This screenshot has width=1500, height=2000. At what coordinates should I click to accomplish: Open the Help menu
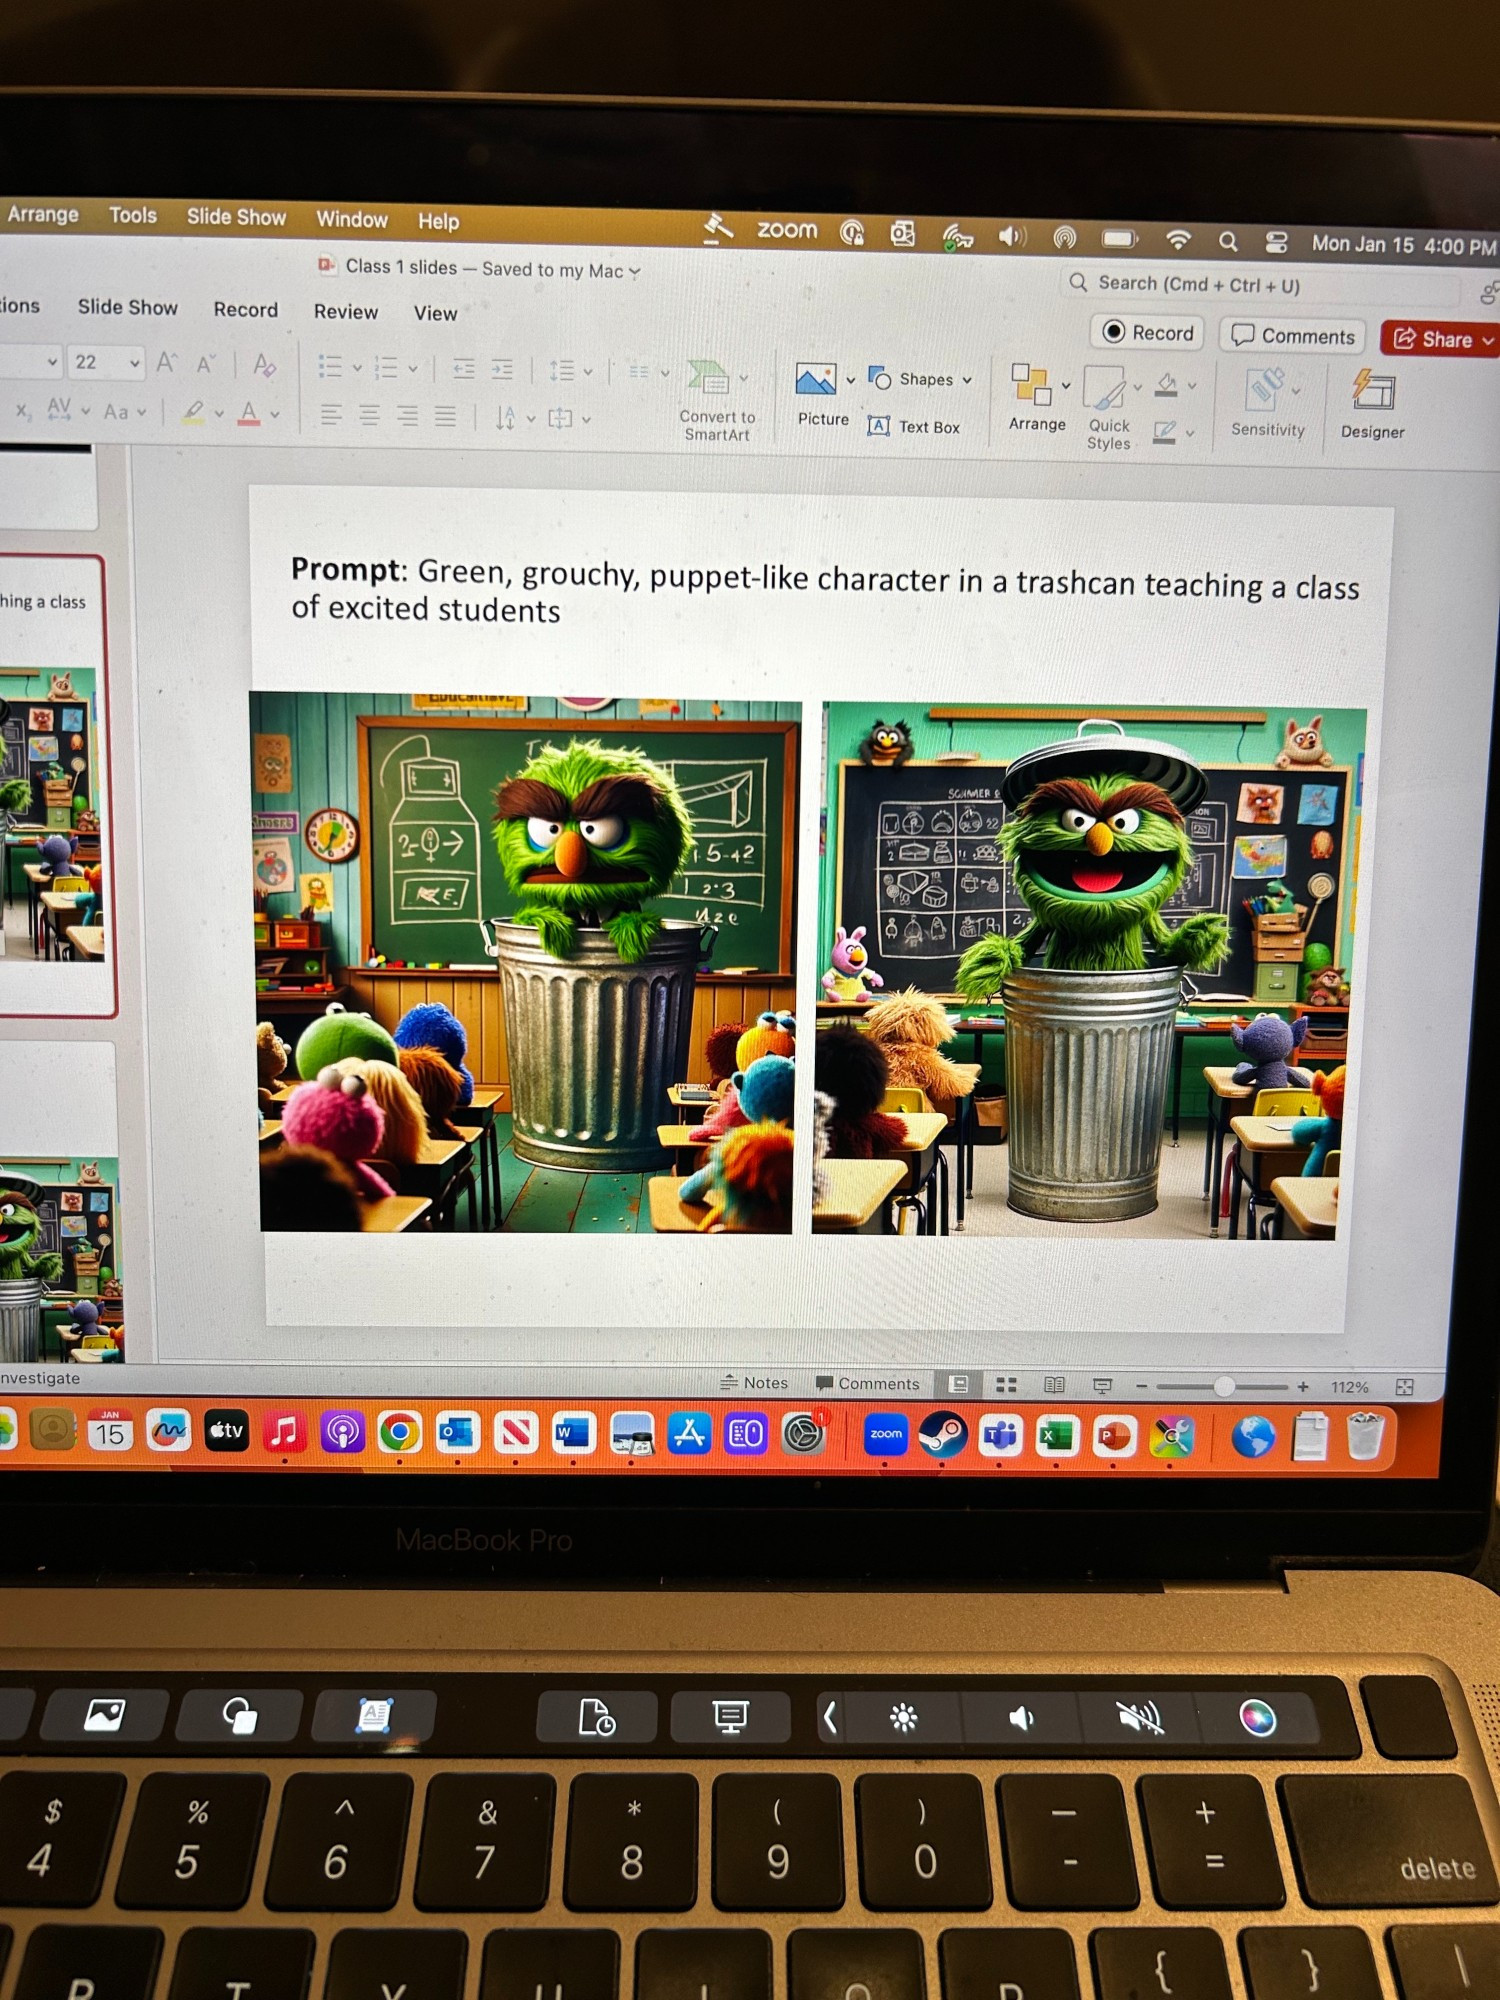[x=438, y=221]
